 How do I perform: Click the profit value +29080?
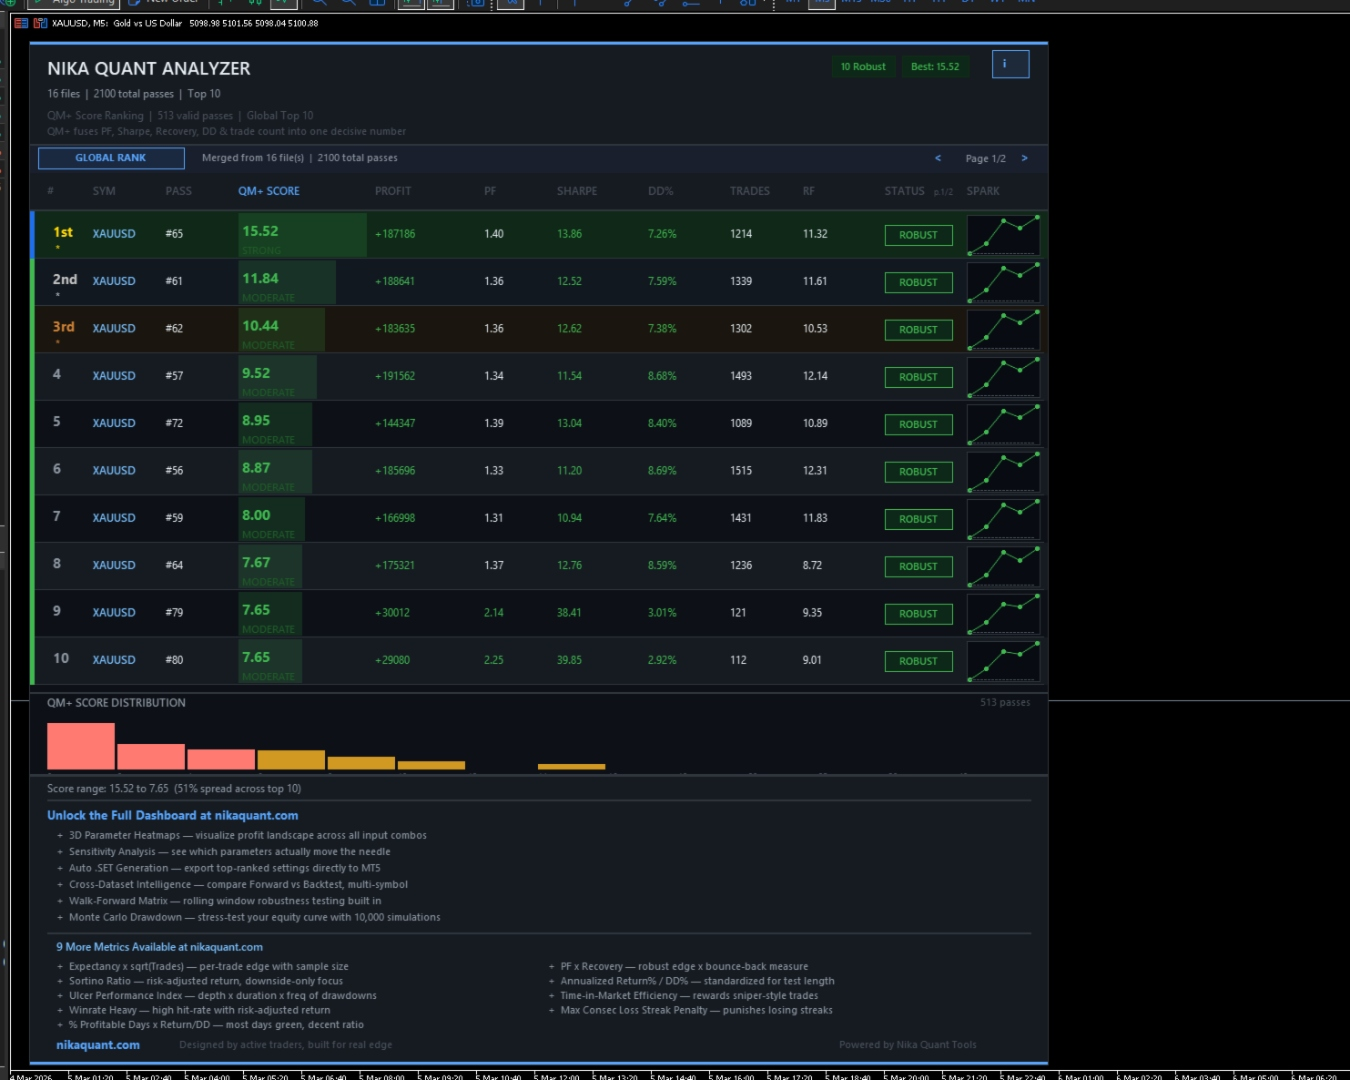[x=392, y=660]
